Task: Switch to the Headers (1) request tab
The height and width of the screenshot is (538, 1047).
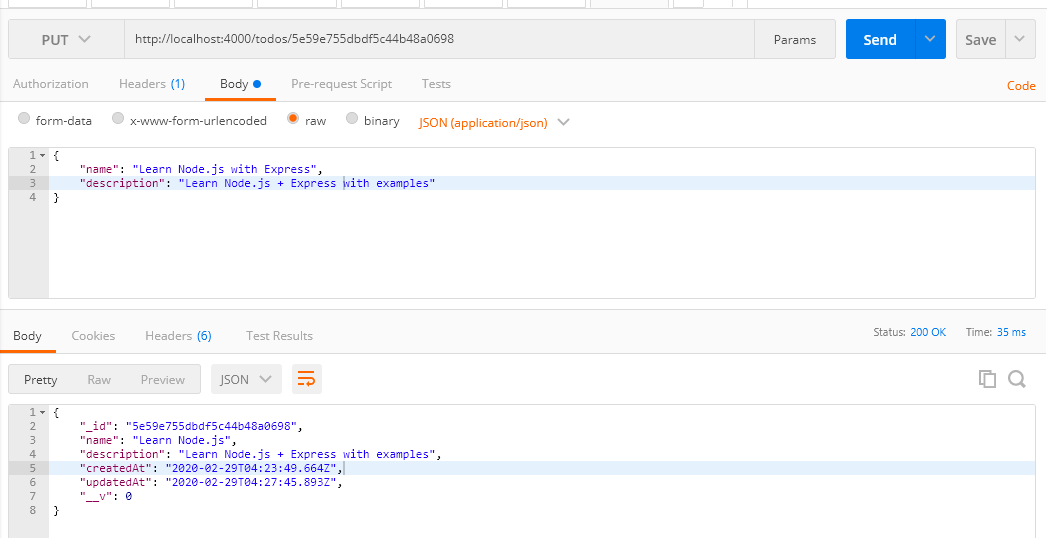Action: tap(152, 83)
